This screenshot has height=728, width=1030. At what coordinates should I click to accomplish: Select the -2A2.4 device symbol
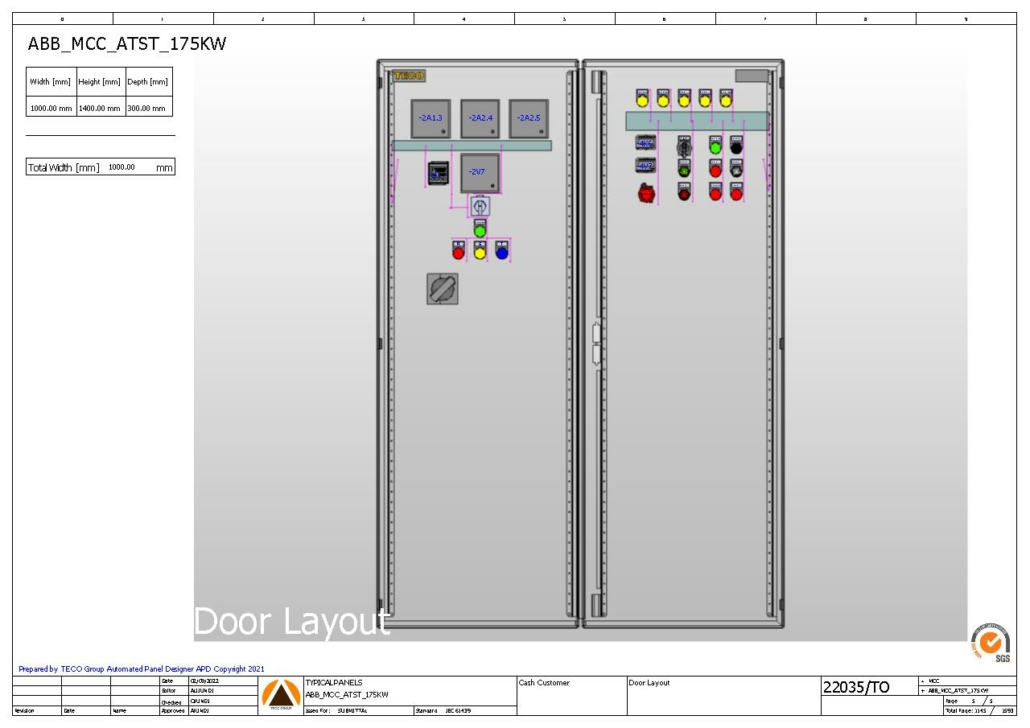click(480, 118)
